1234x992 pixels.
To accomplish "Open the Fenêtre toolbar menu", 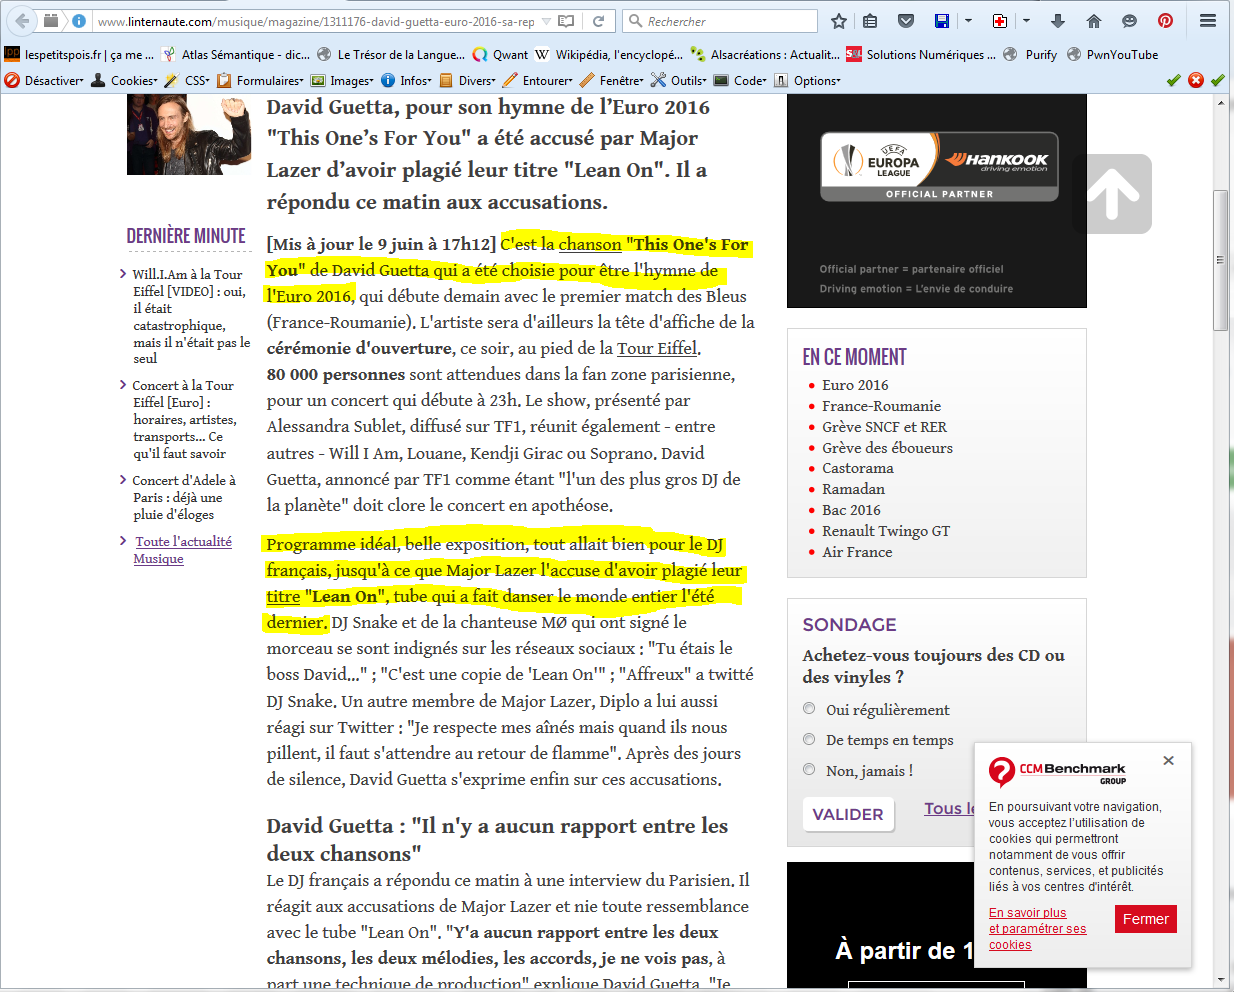I will [x=612, y=80].
